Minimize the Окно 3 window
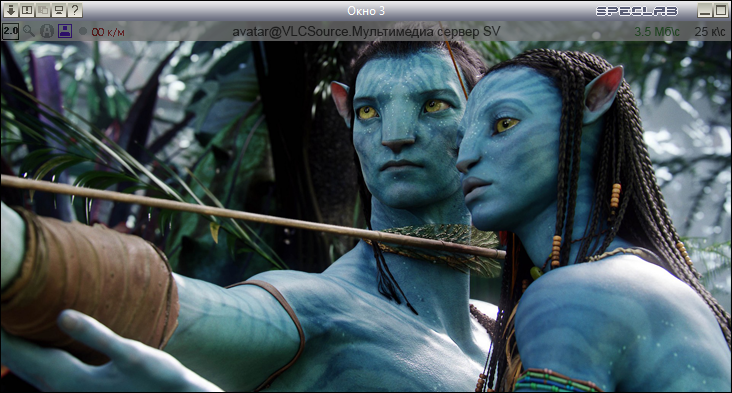The height and width of the screenshot is (393, 732). [705, 10]
